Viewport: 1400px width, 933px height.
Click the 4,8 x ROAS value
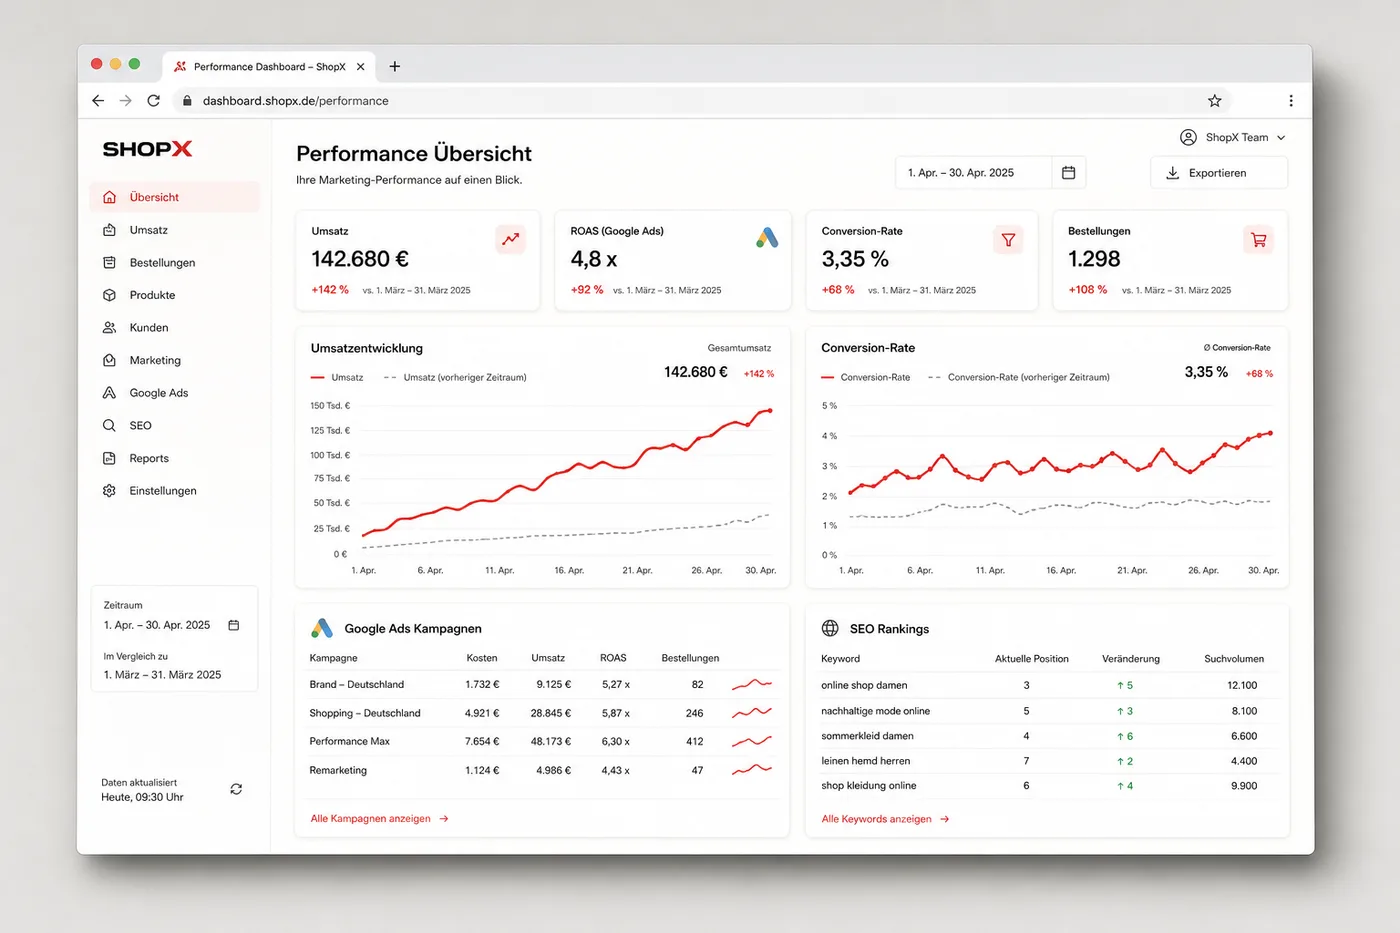[x=594, y=259]
